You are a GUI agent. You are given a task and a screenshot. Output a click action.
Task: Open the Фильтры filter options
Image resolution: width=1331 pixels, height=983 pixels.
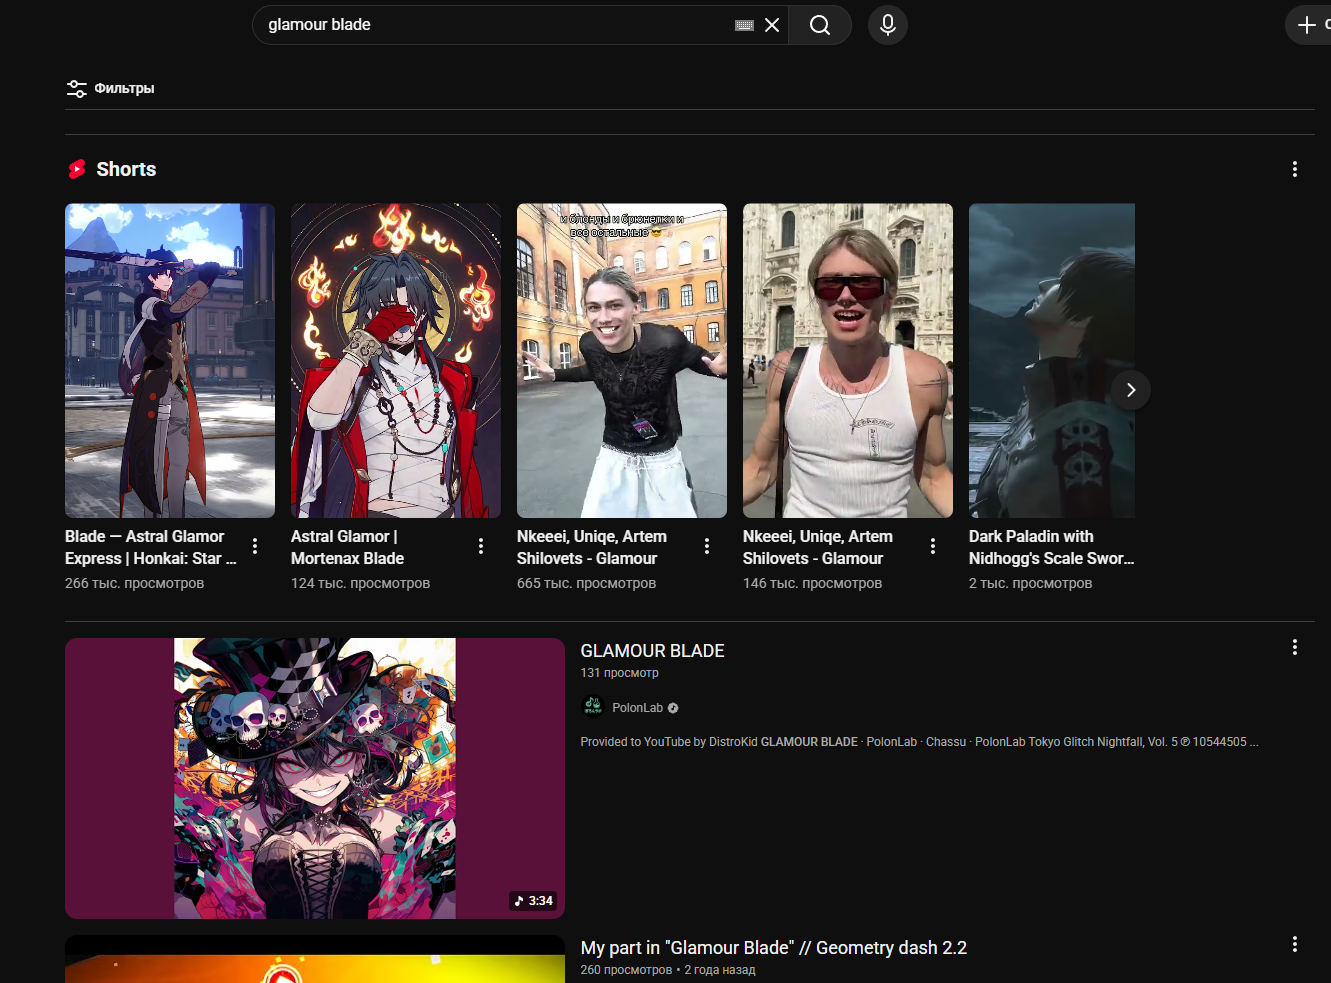pyautogui.click(x=110, y=89)
